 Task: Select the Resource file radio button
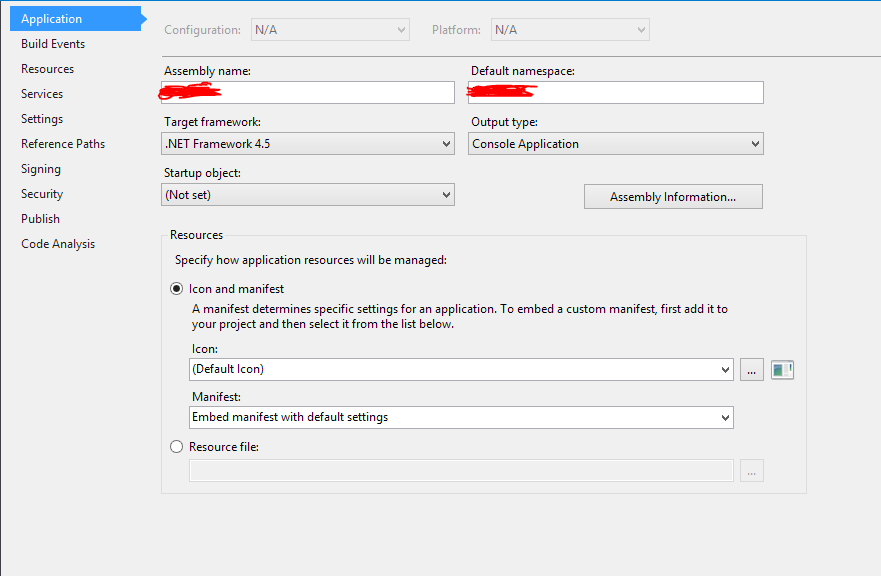pyautogui.click(x=177, y=447)
